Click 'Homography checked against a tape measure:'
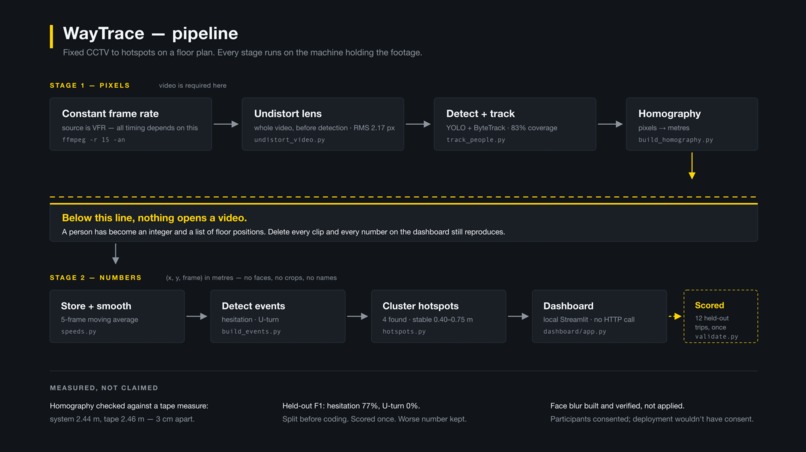The height and width of the screenshot is (452, 806). pos(129,406)
